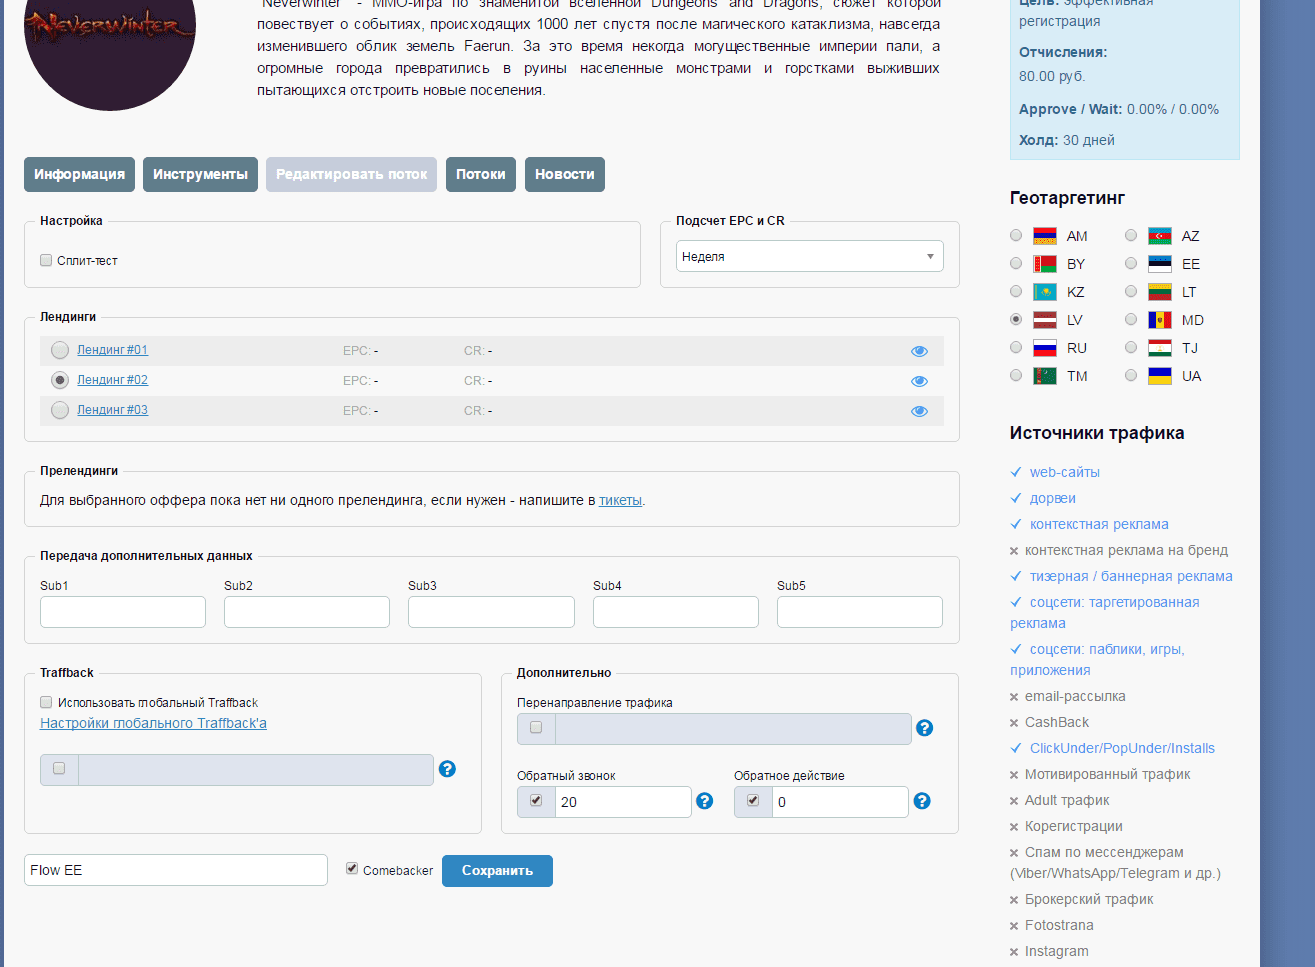
Task: Toggle the Traffback URL field checkbox
Action: (59, 768)
